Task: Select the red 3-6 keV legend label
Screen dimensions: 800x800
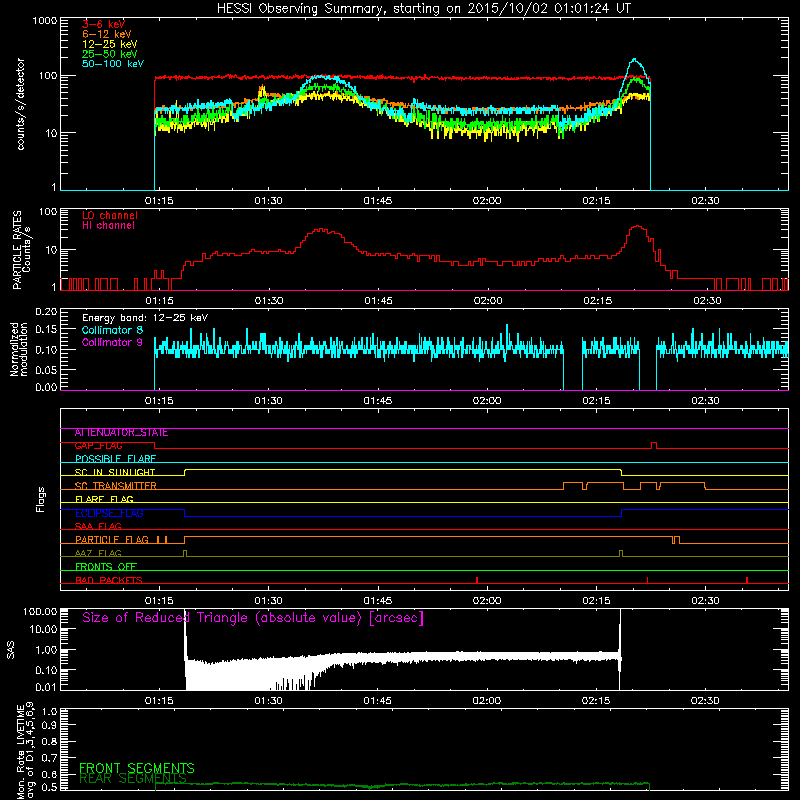Action: pos(104,24)
